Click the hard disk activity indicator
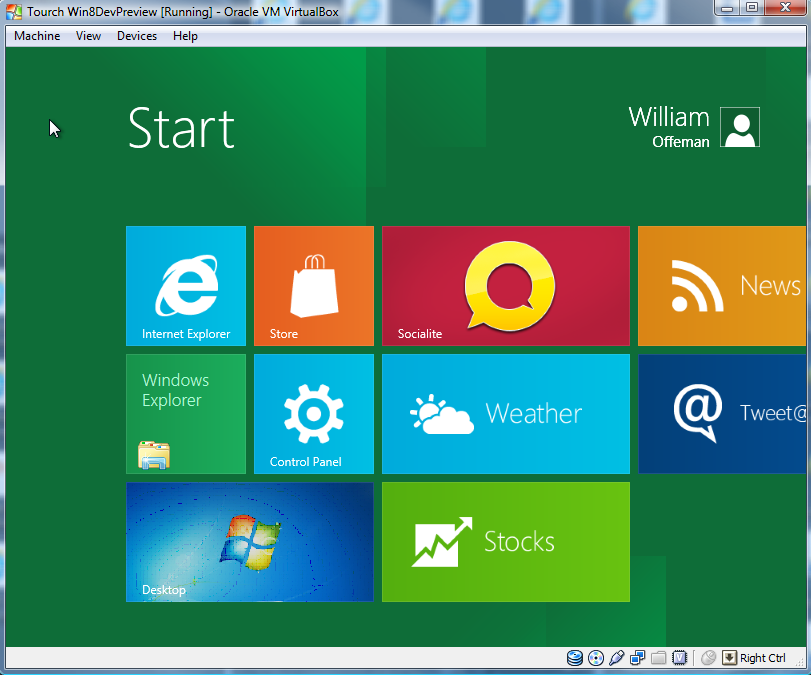 (x=575, y=658)
